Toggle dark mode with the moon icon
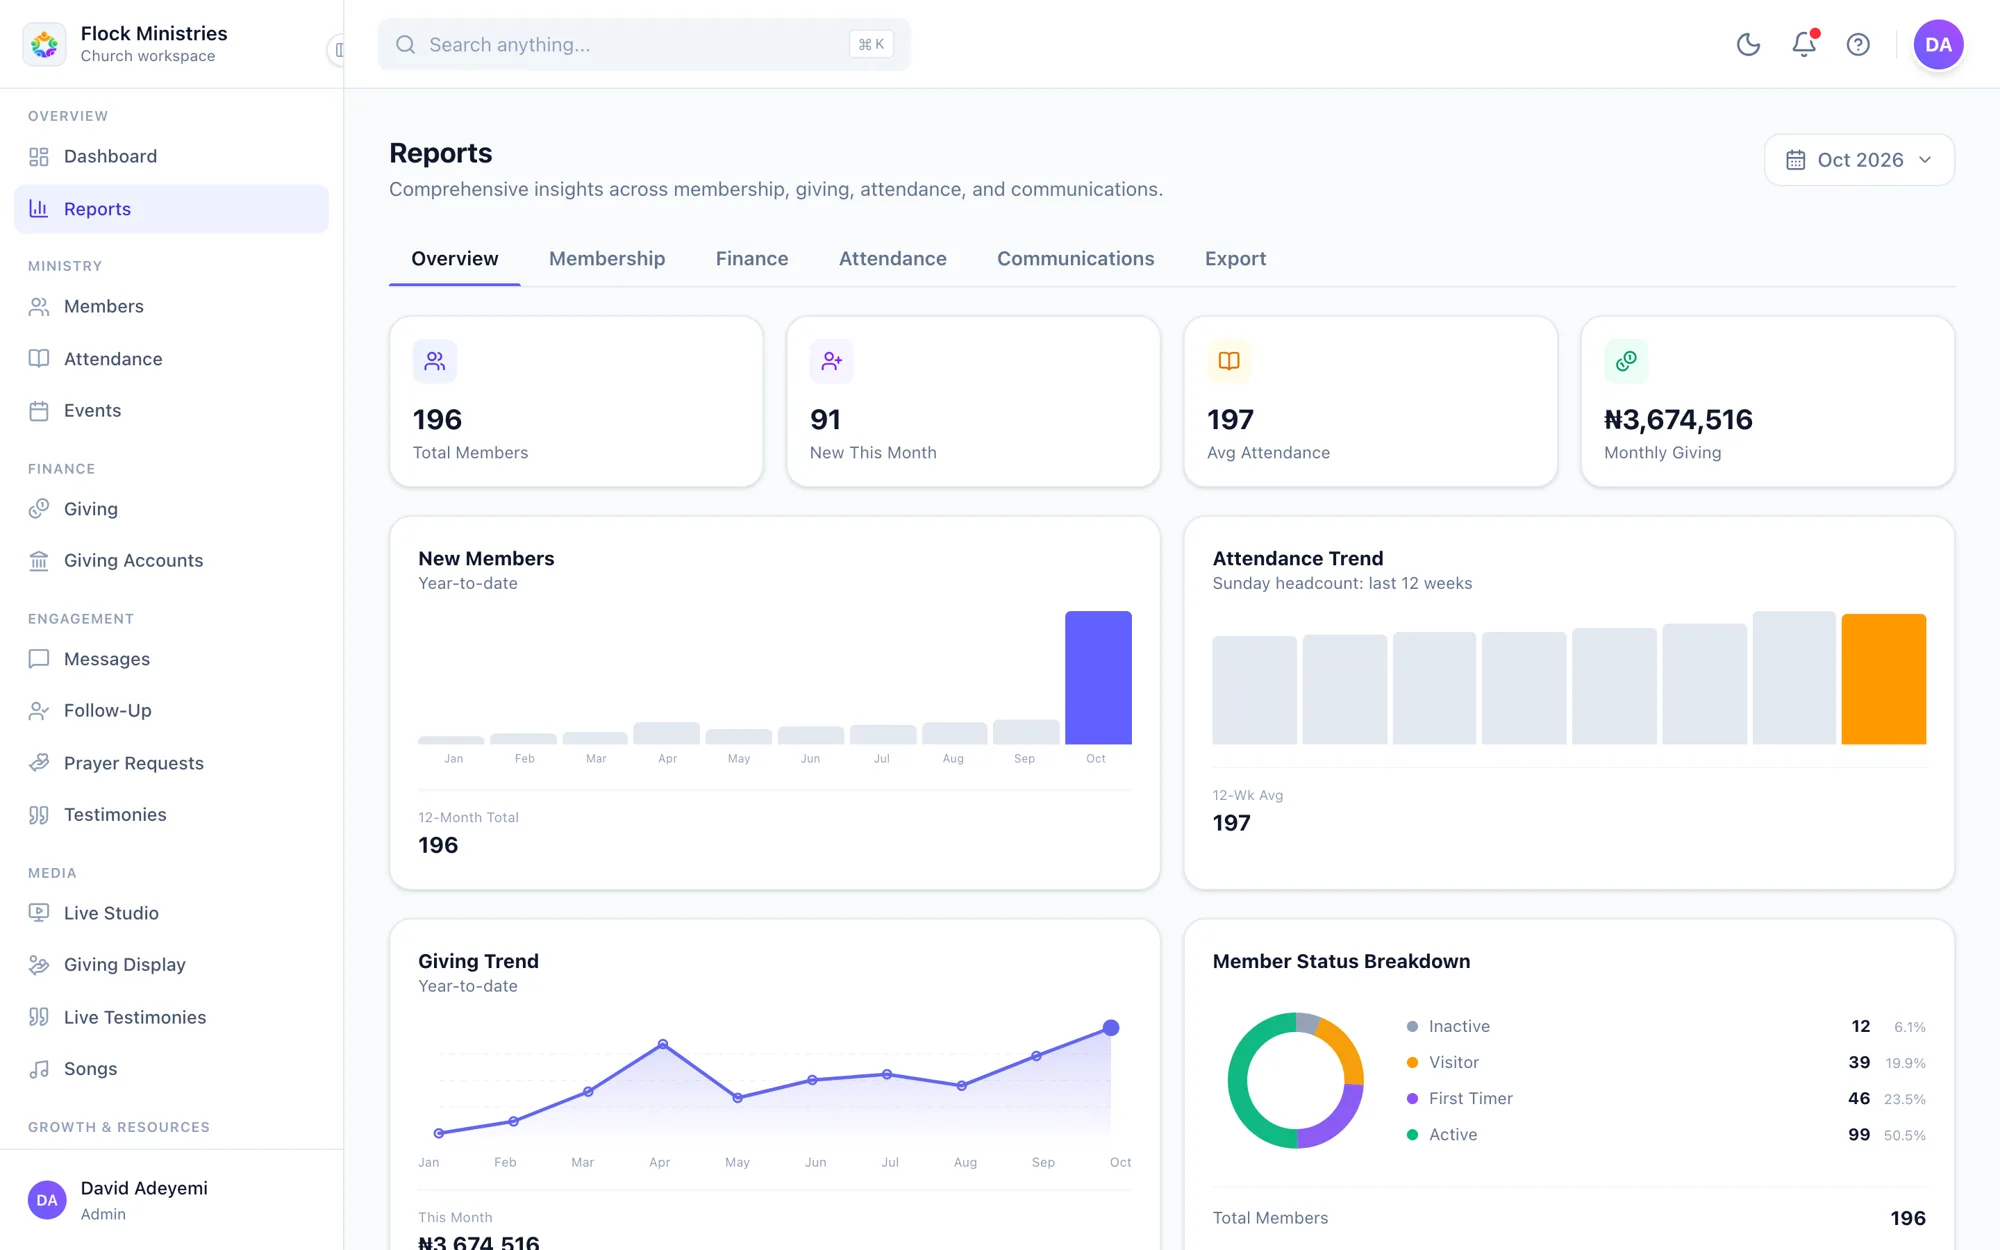2000x1250 pixels. (x=1748, y=44)
